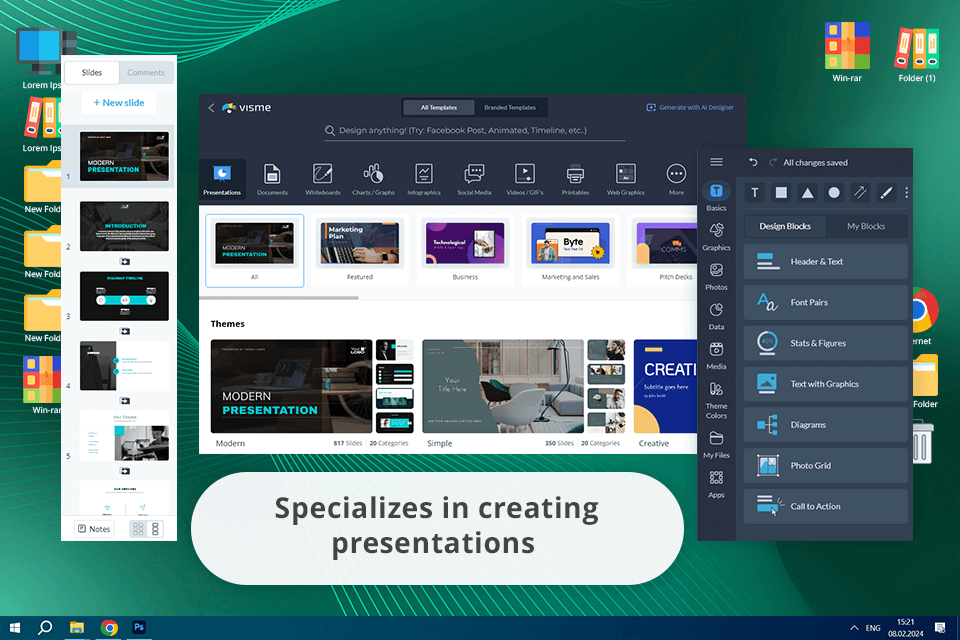Open the Slides tab
Viewport: 960px width, 640px height.
pyautogui.click(x=92, y=72)
